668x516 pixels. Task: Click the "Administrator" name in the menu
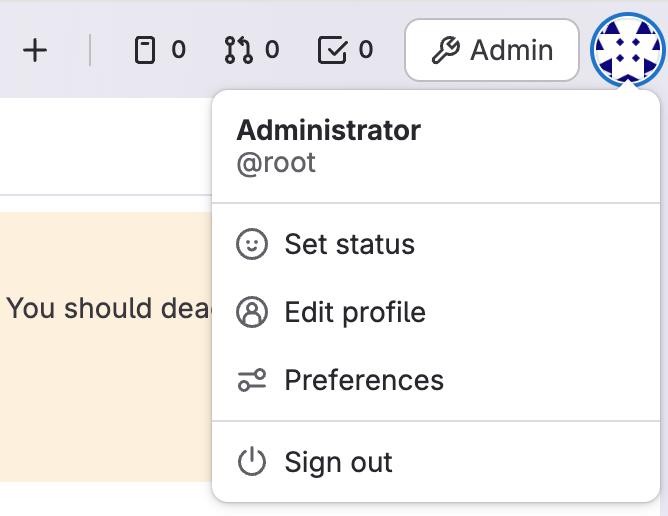(328, 130)
